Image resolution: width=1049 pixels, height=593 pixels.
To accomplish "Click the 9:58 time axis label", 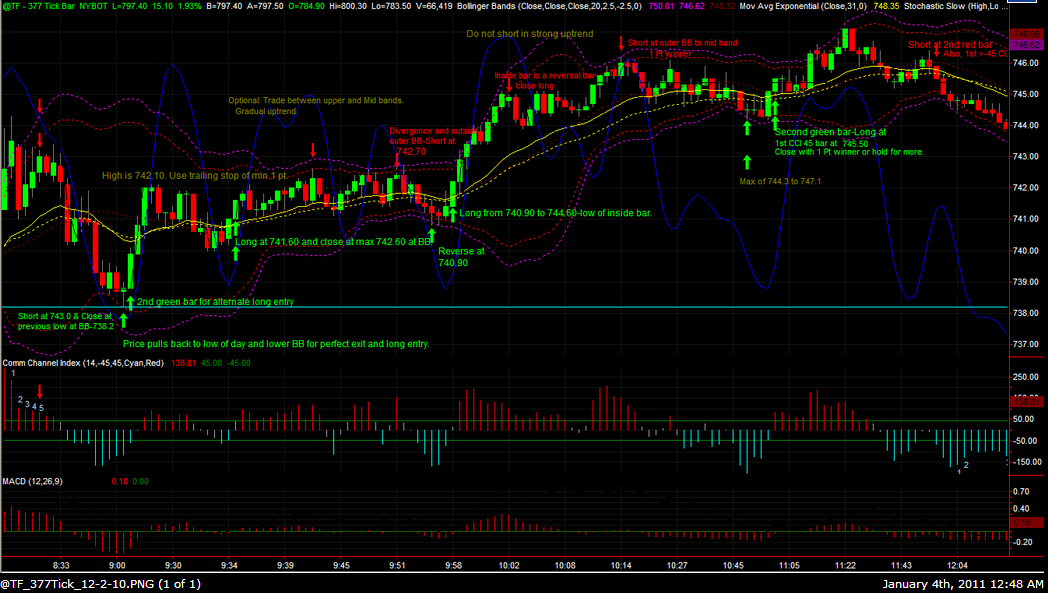I will (453, 566).
